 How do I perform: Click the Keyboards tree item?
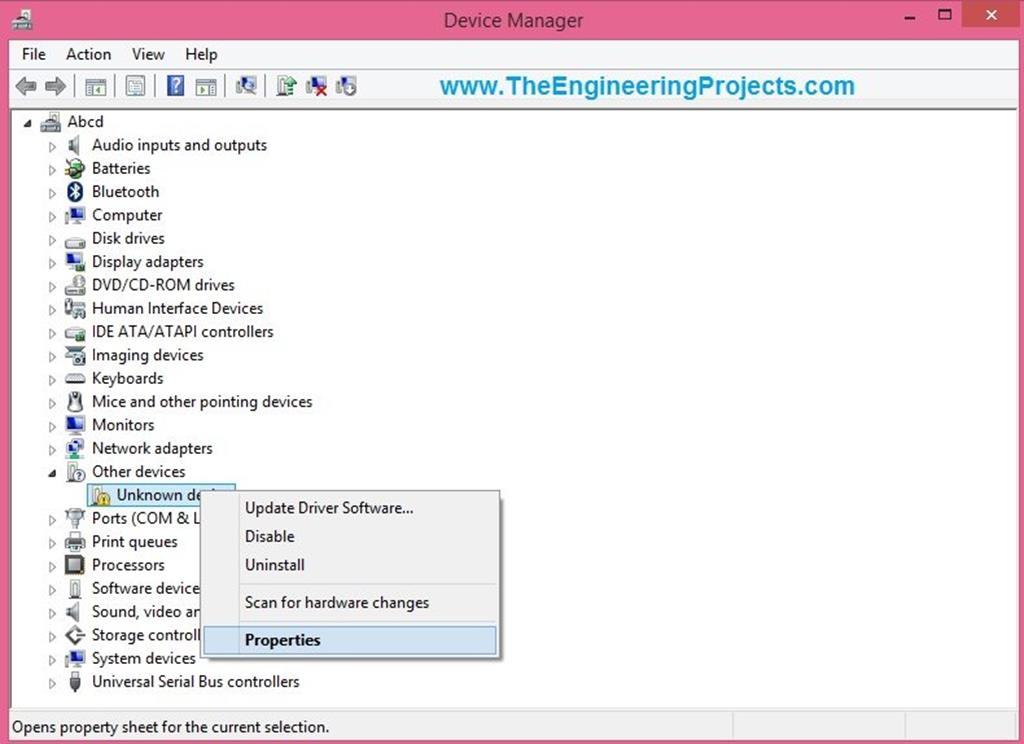(127, 378)
